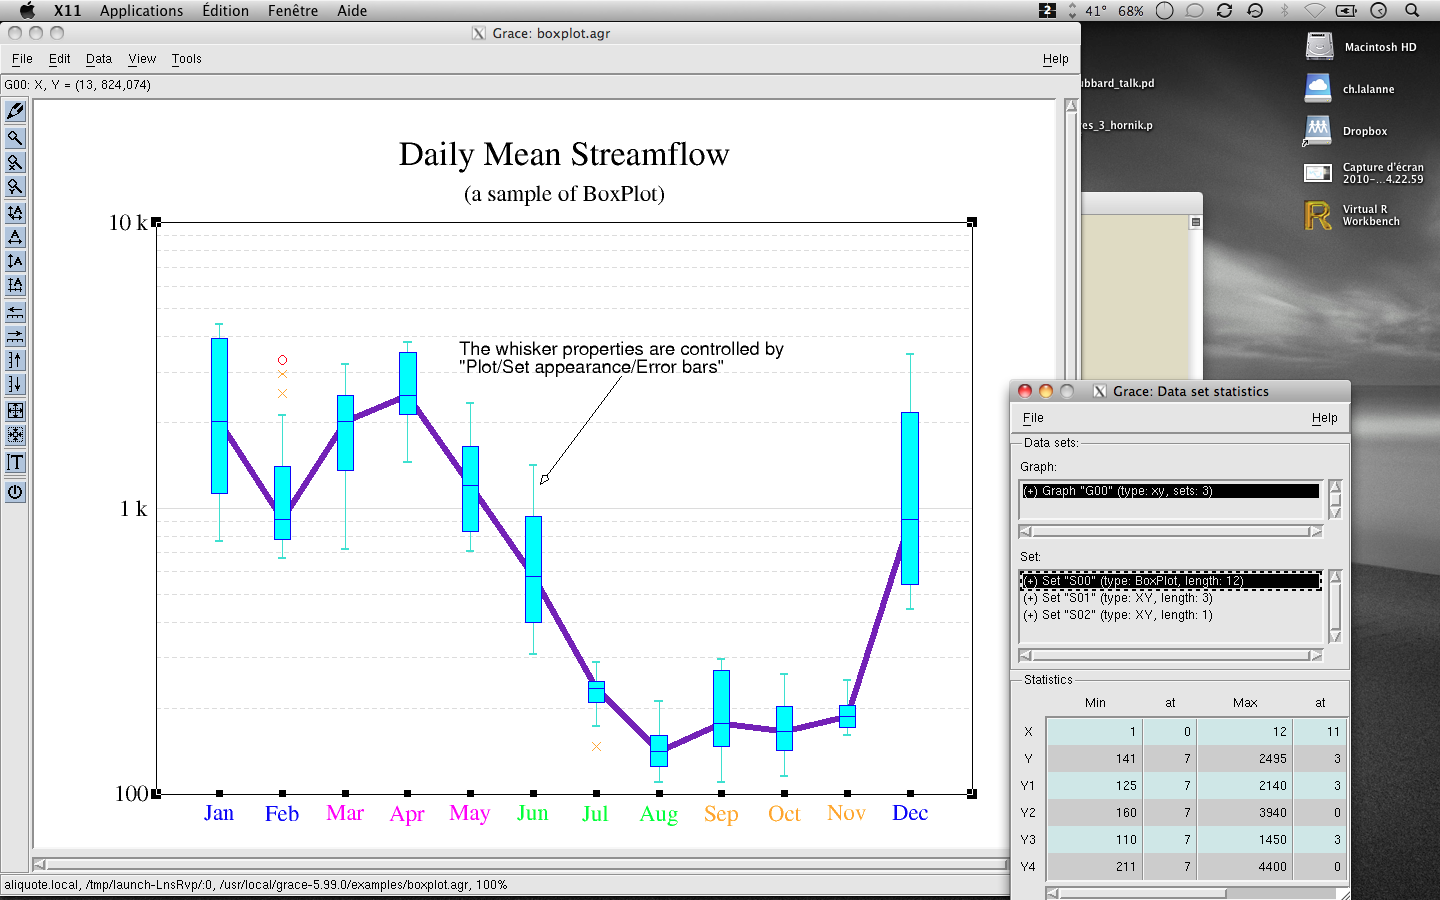Click the autotick axes icon
This screenshot has width=1440, height=900.
[x=15, y=285]
